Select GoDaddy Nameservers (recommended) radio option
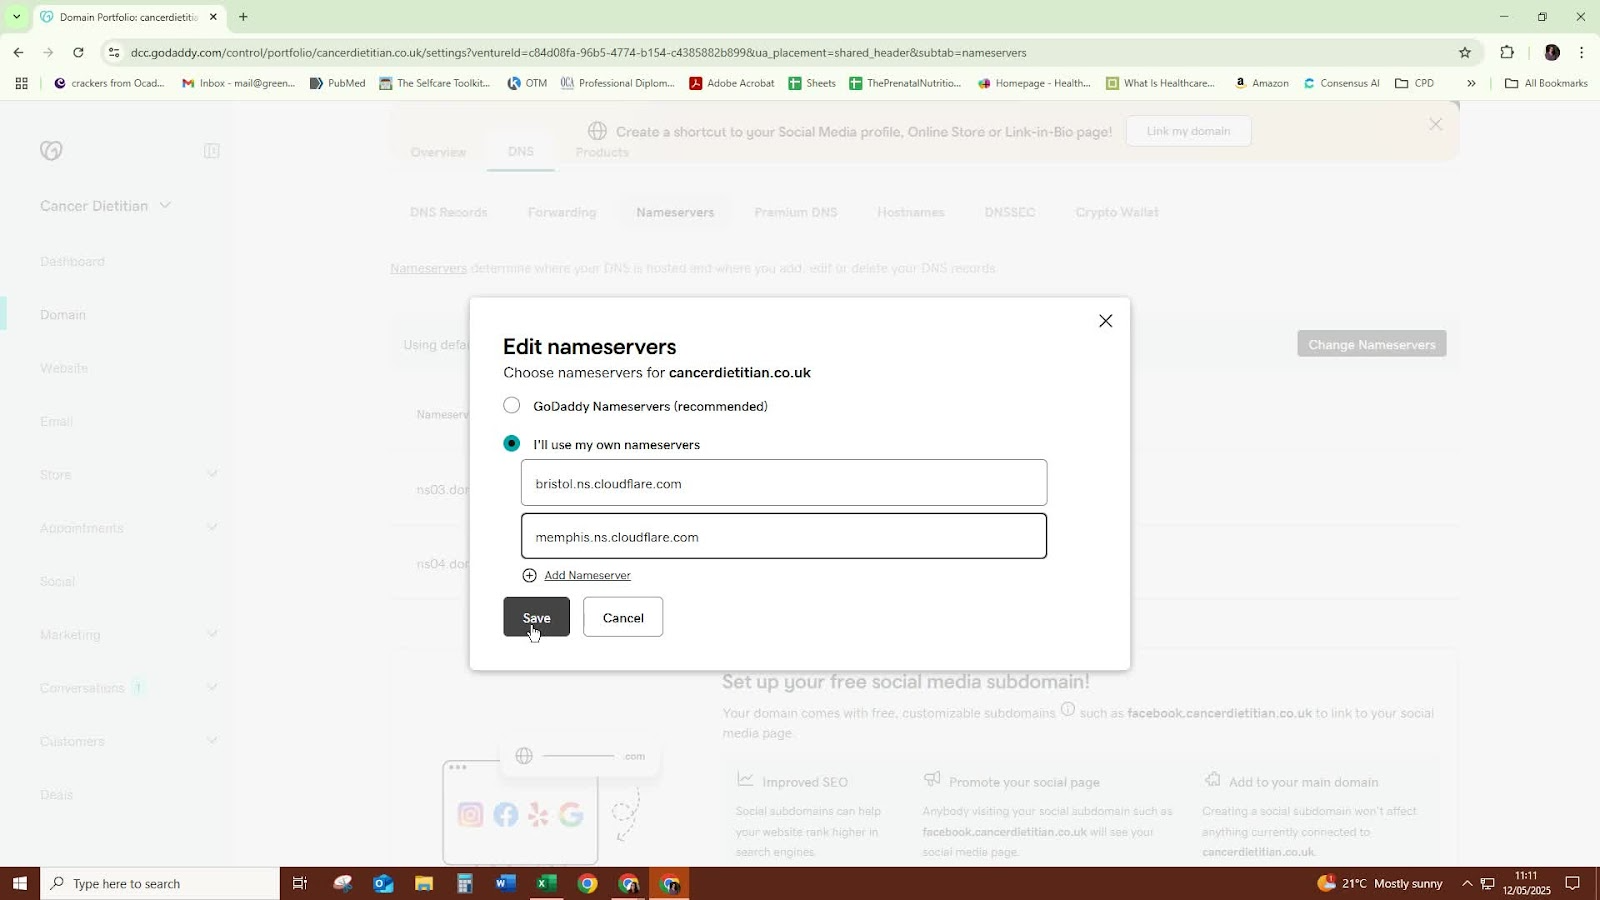Viewport: 1600px width, 900px height. [511, 405]
